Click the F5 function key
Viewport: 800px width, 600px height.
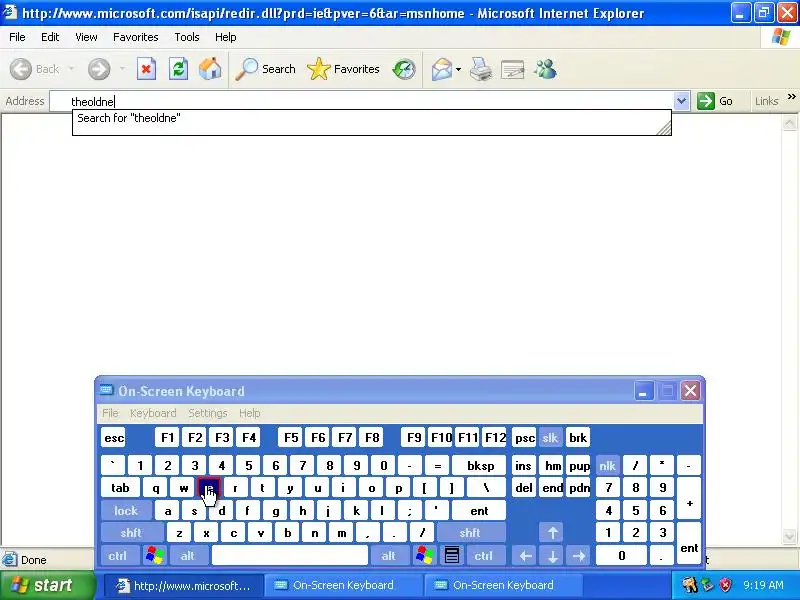[x=291, y=438]
